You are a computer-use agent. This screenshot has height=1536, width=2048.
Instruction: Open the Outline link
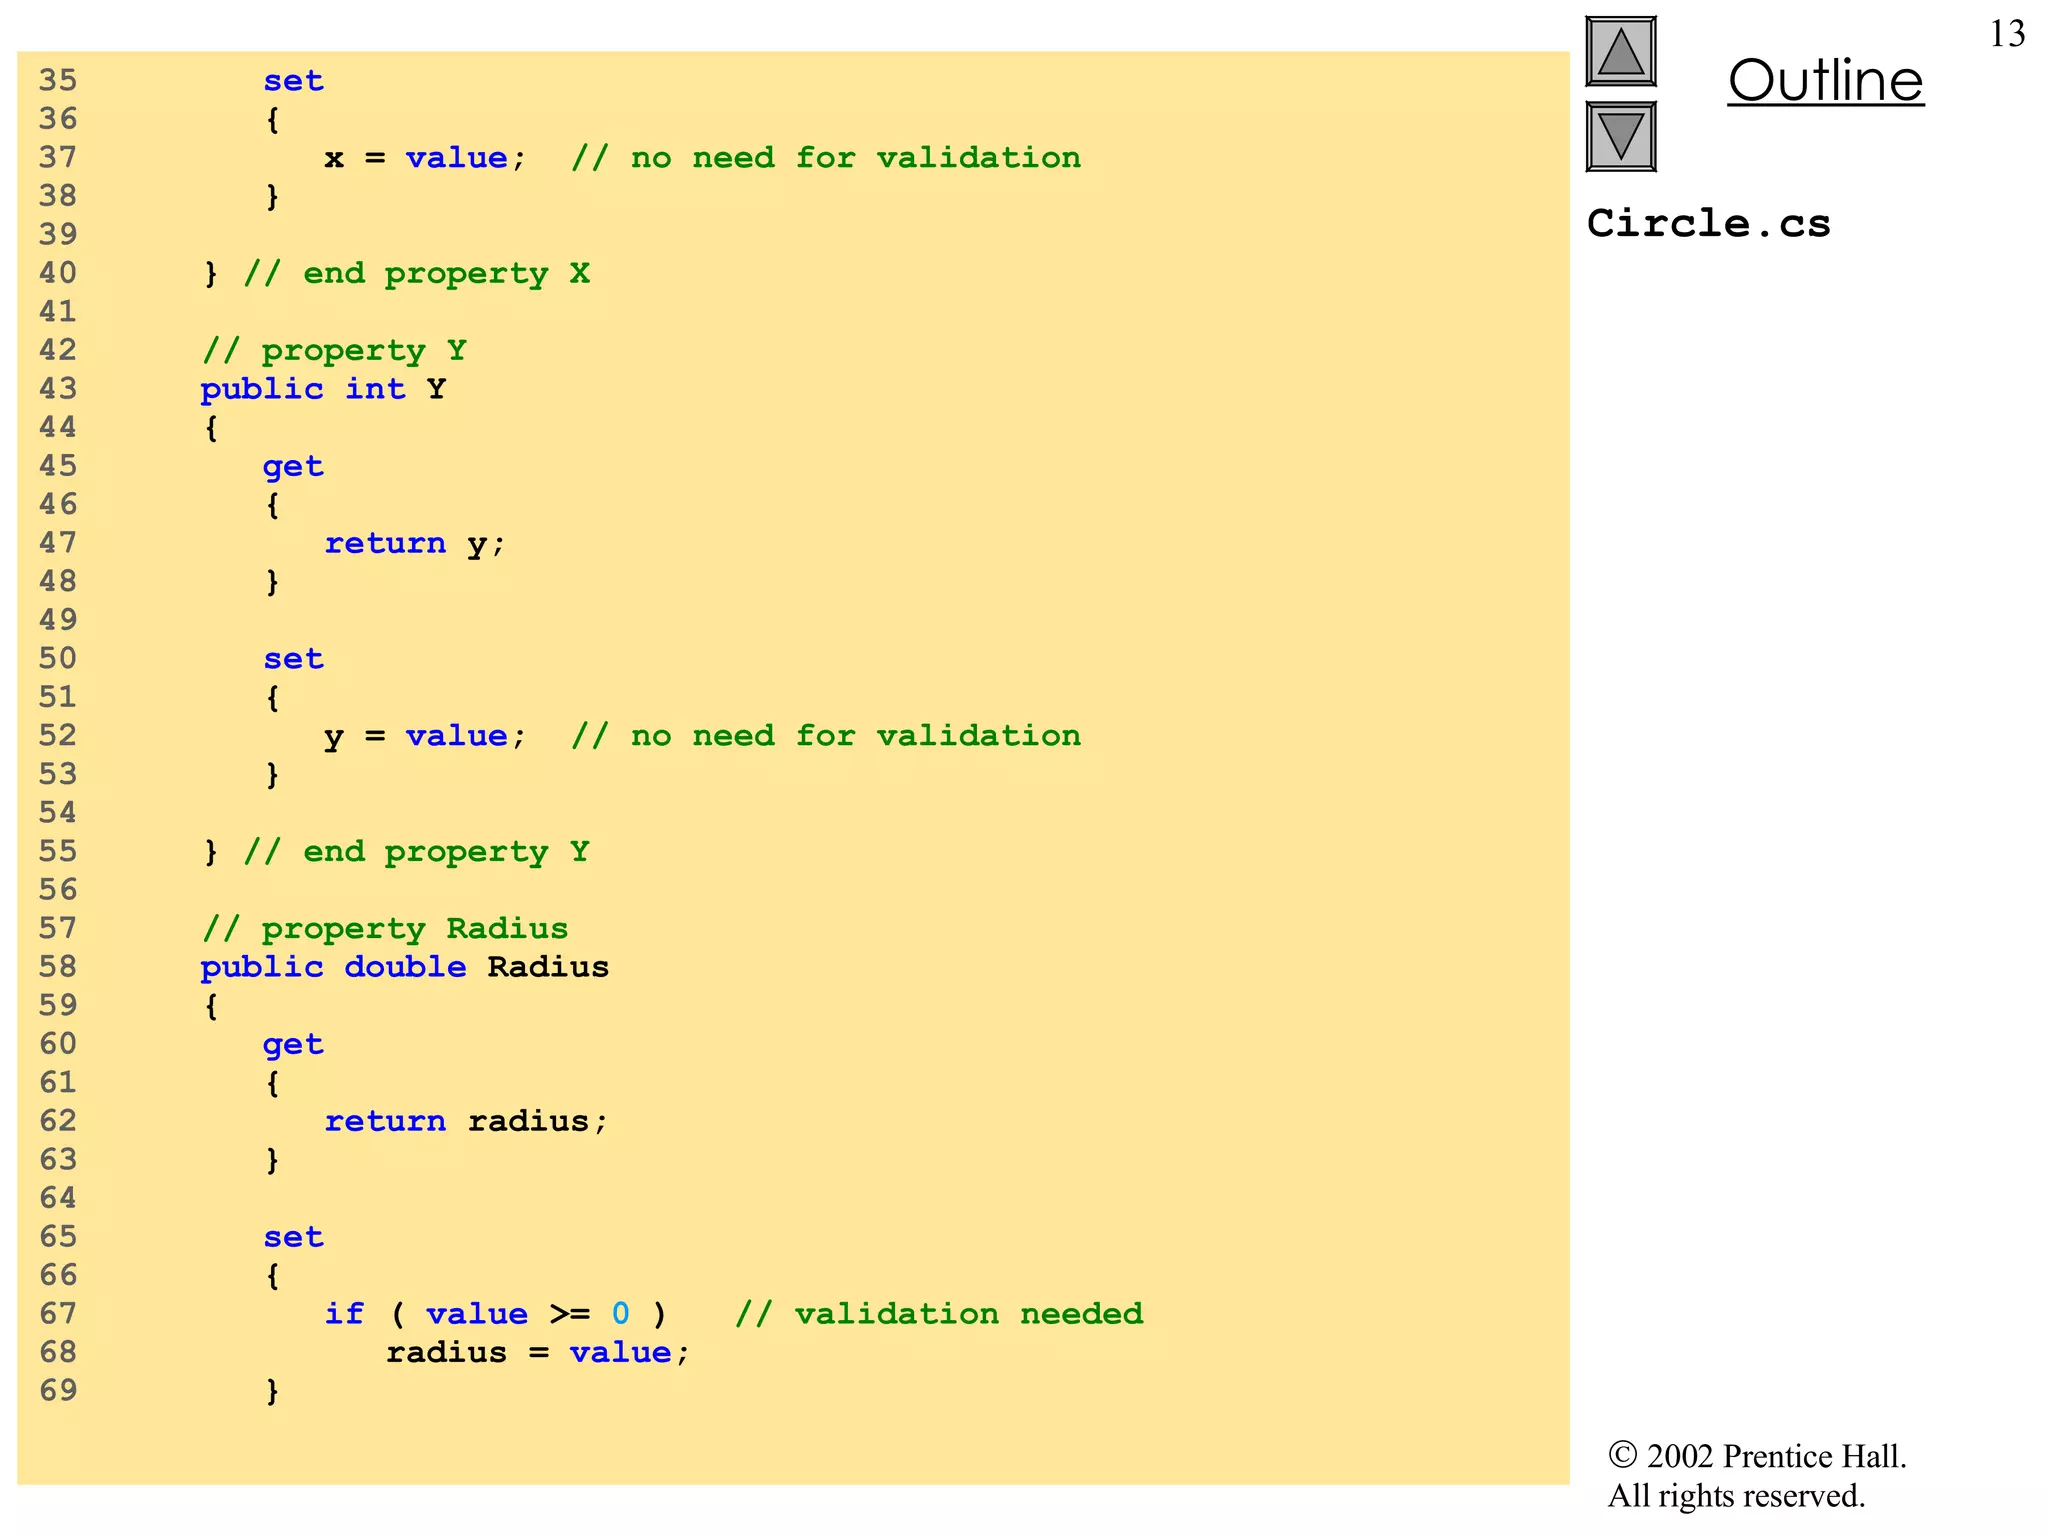click(1825, 80)
